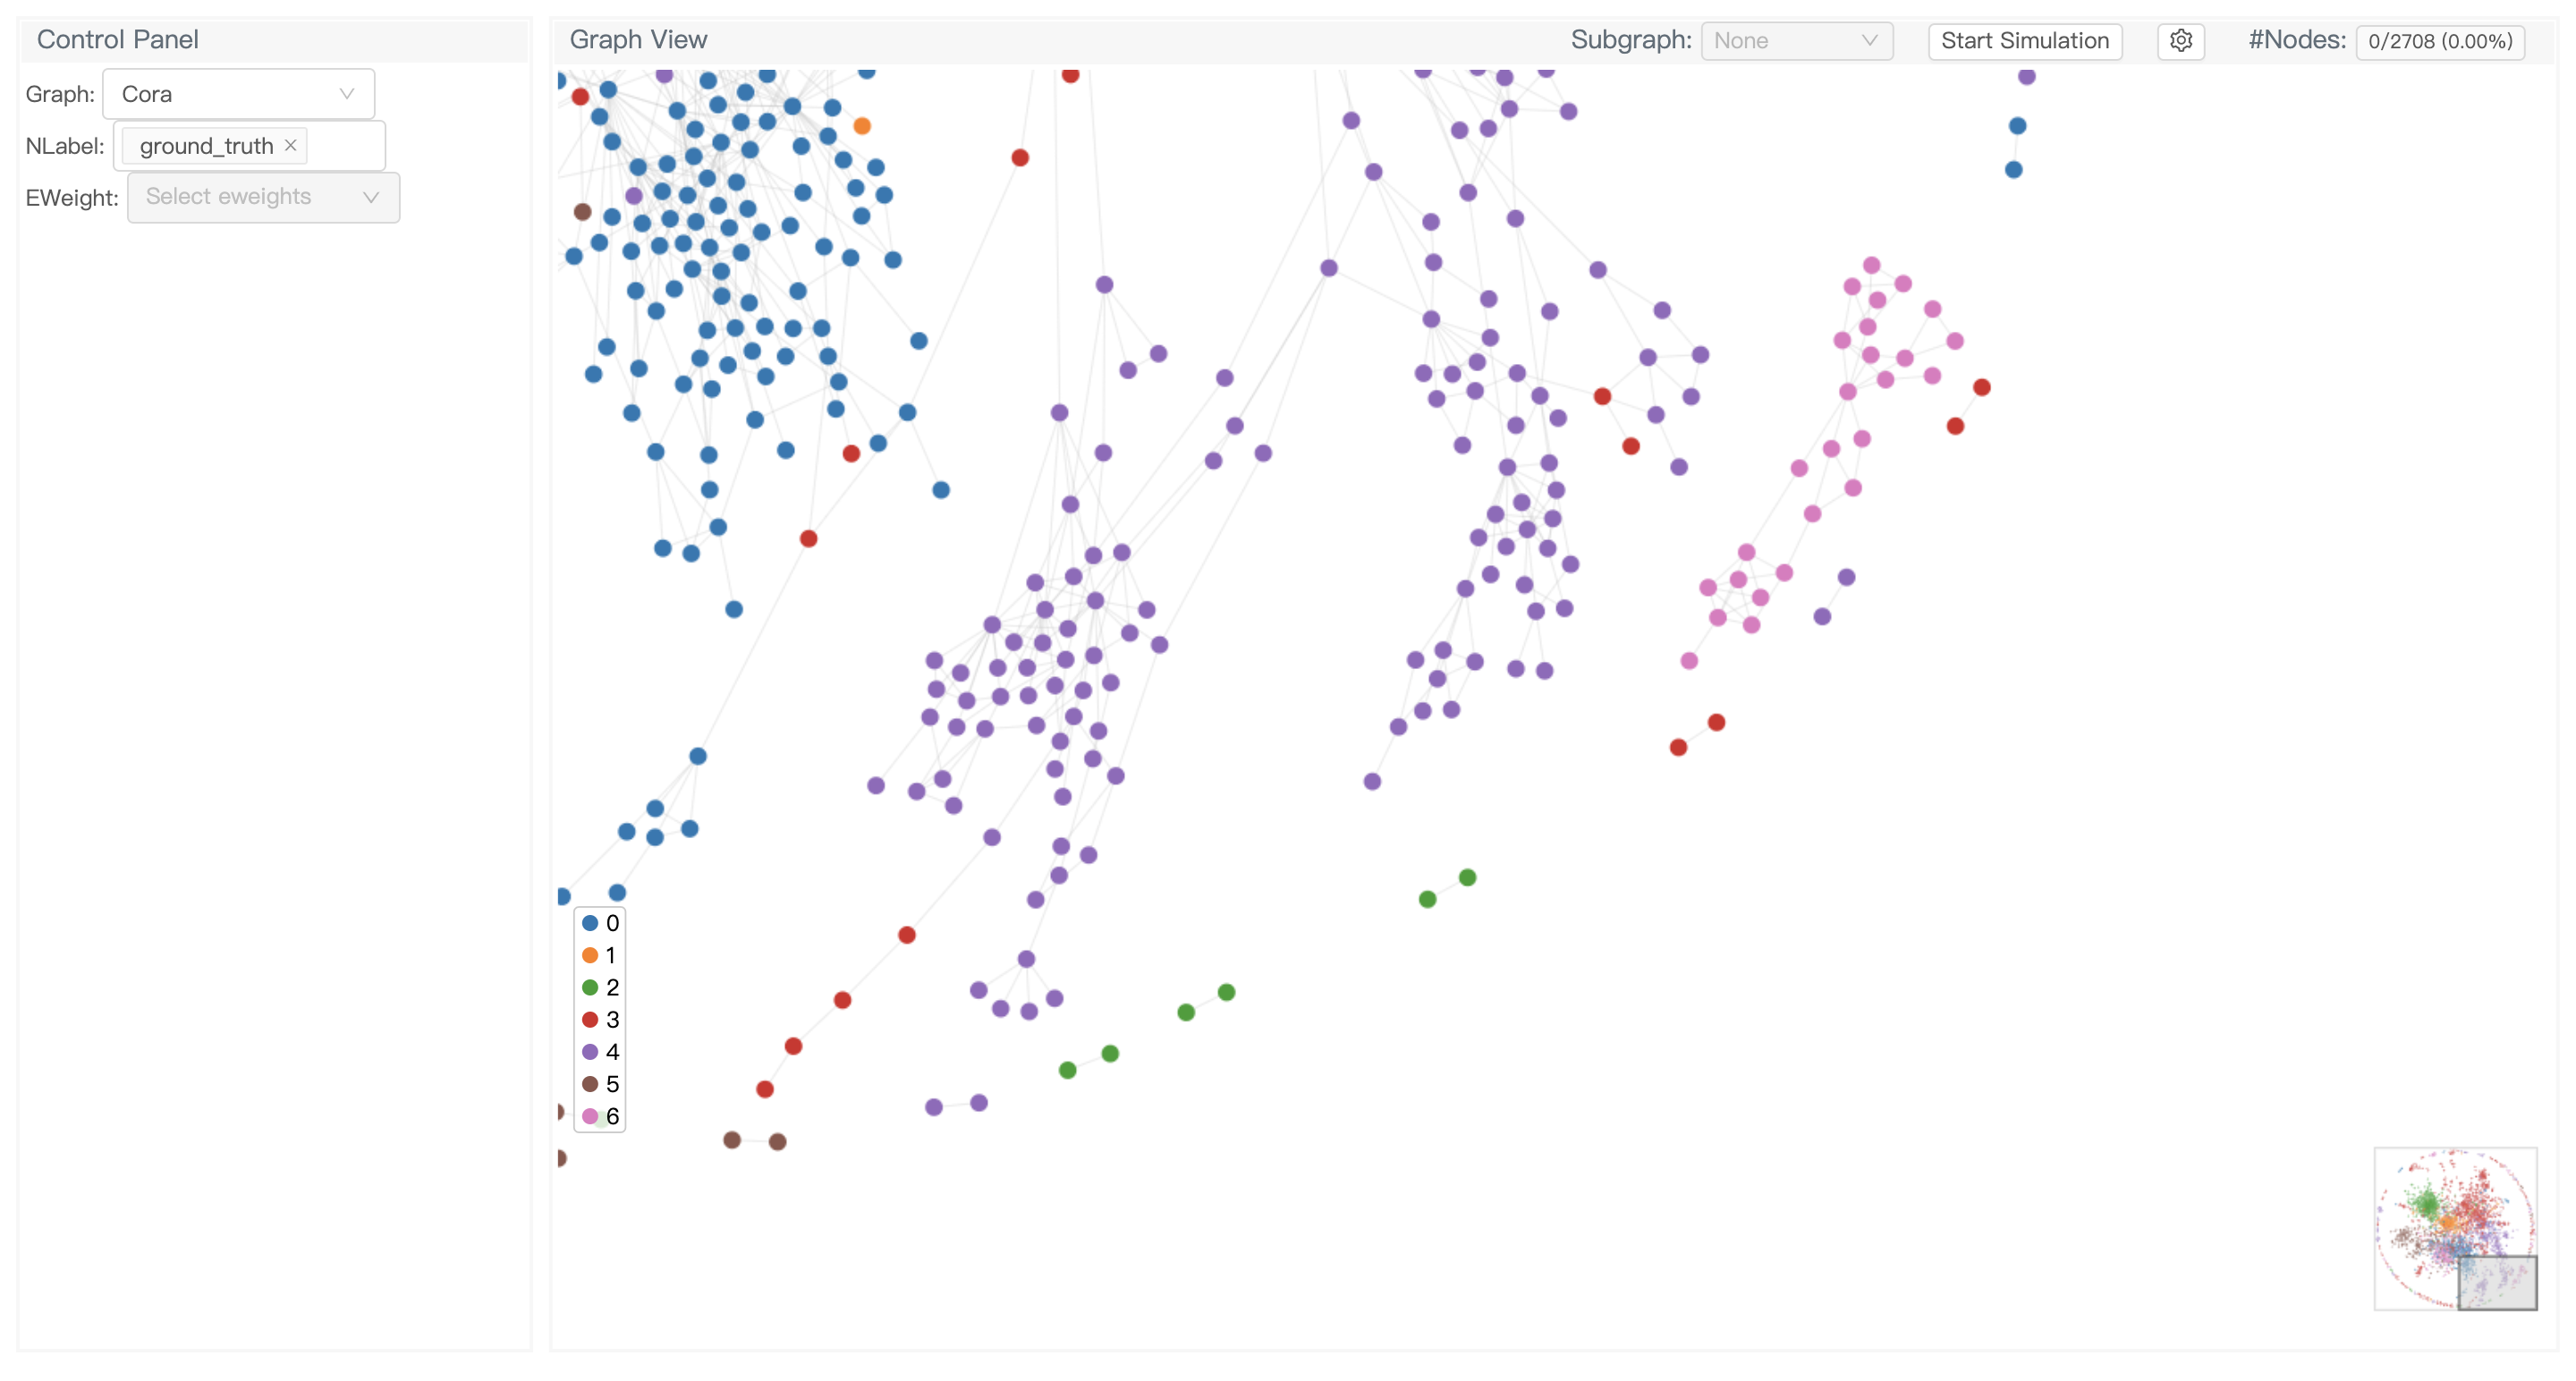Select the lone orange node in blue cluster
The height and width of the screenshot is (1381, 2576).
[x=862, y=126]
